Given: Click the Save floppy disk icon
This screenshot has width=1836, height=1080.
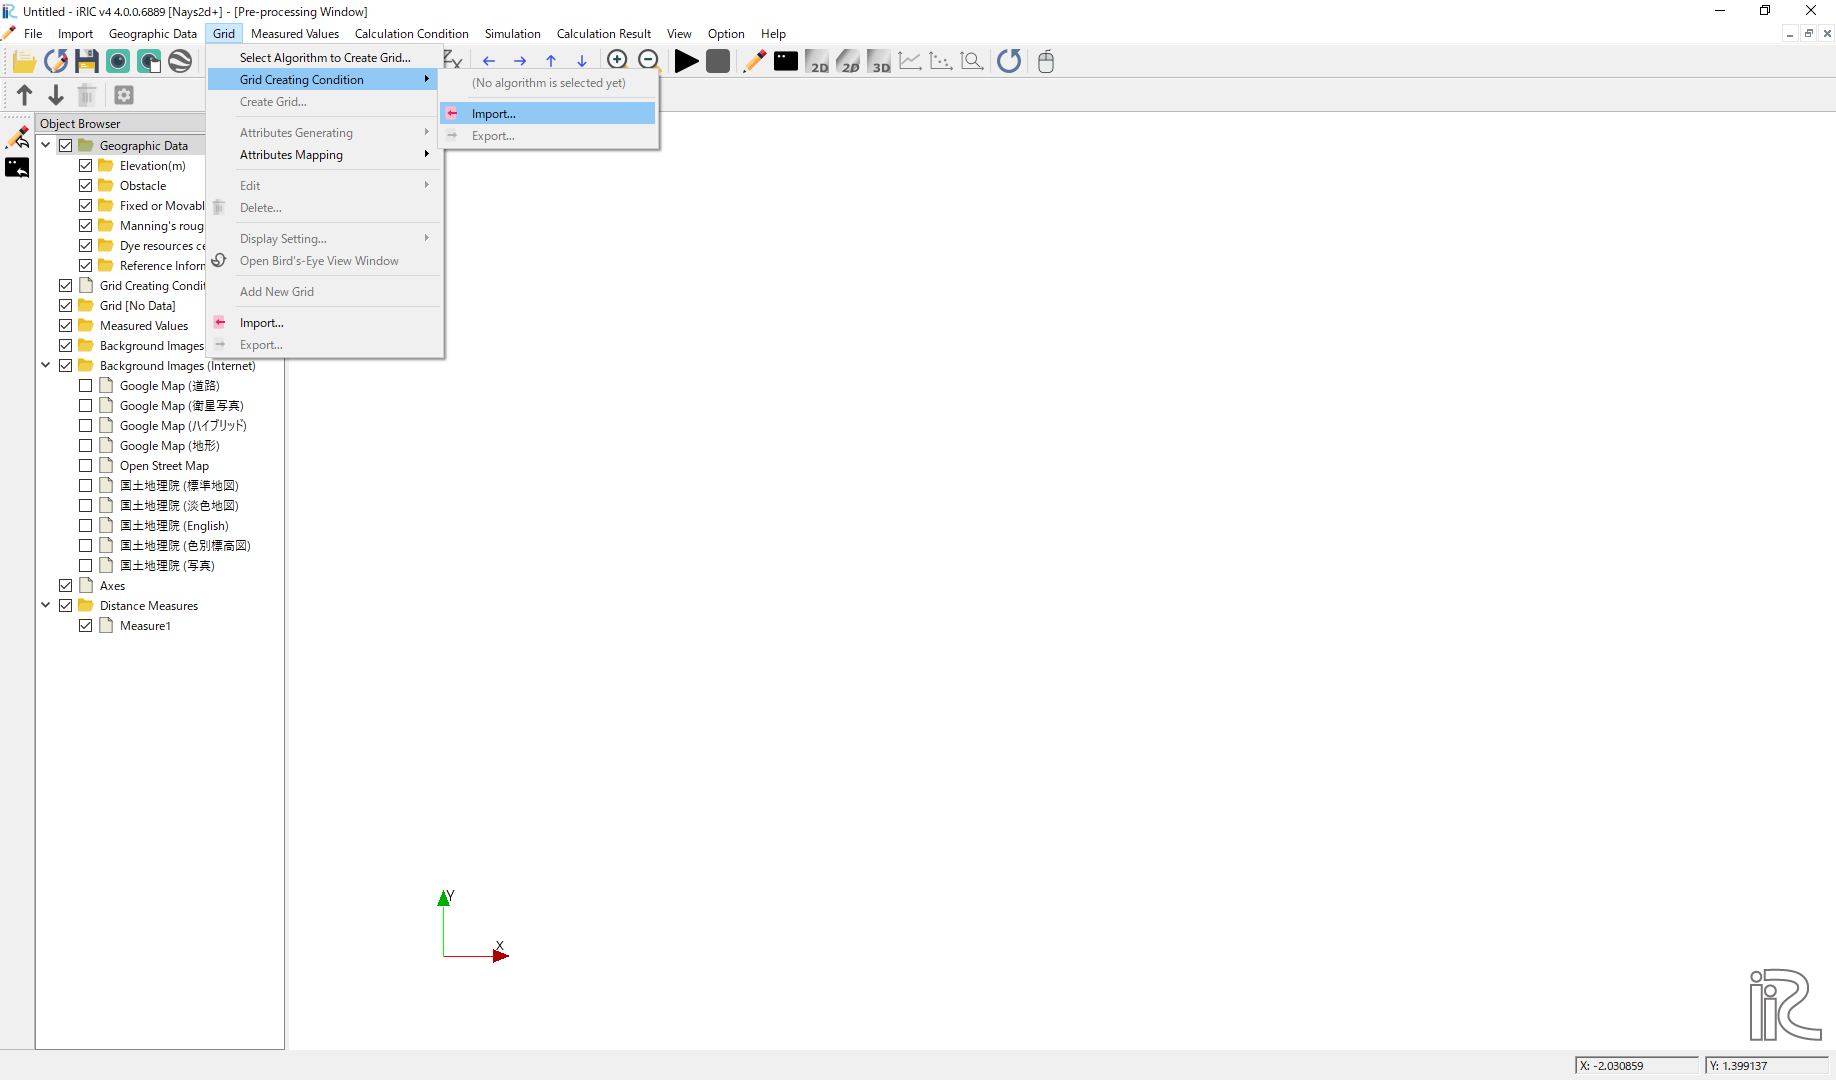Looking at the screenshot, I should [x=87, y=62].
